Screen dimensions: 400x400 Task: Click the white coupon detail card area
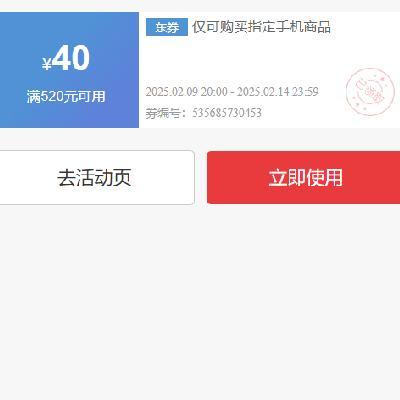269,70
